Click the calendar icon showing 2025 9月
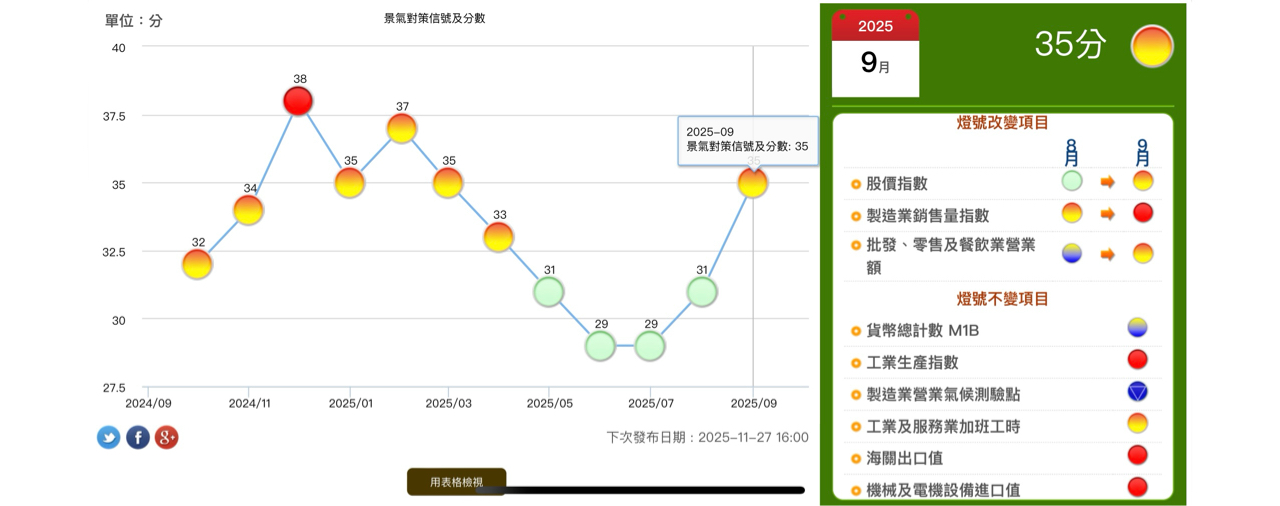The height and width of the screenshot is (506, 1280). (x=875, y=54)
